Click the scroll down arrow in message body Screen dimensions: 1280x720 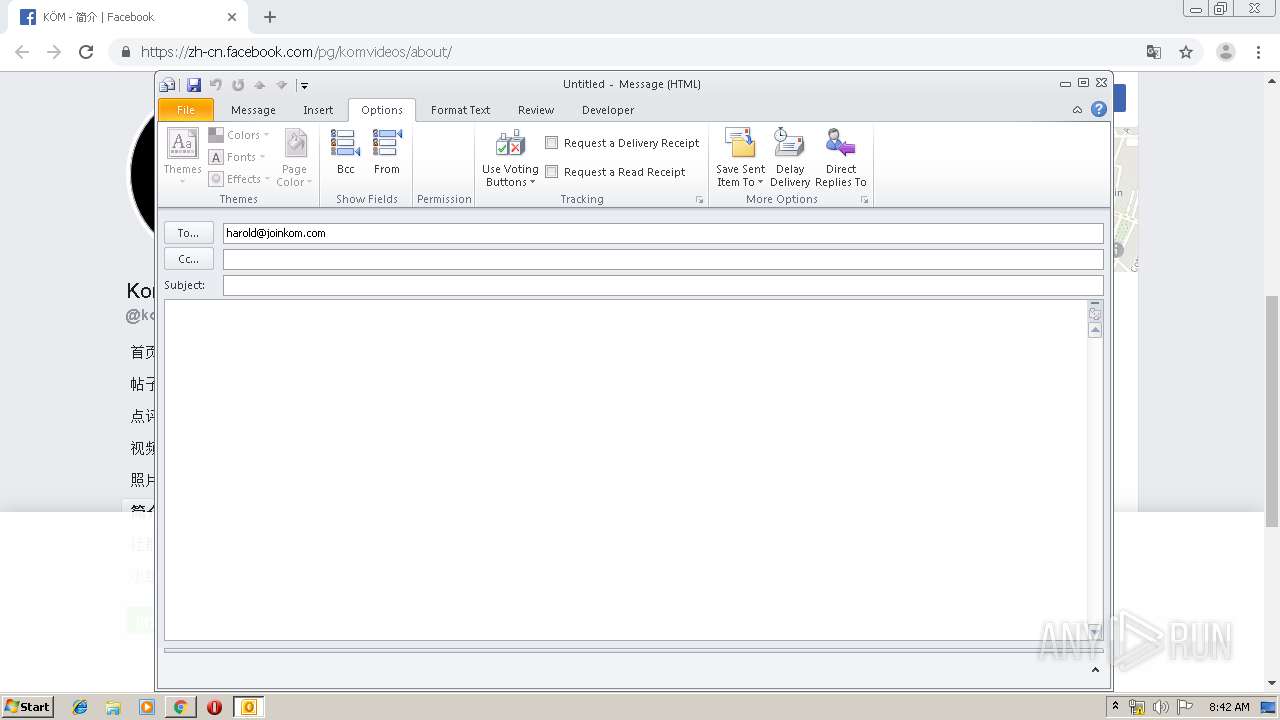[1095, 631]
